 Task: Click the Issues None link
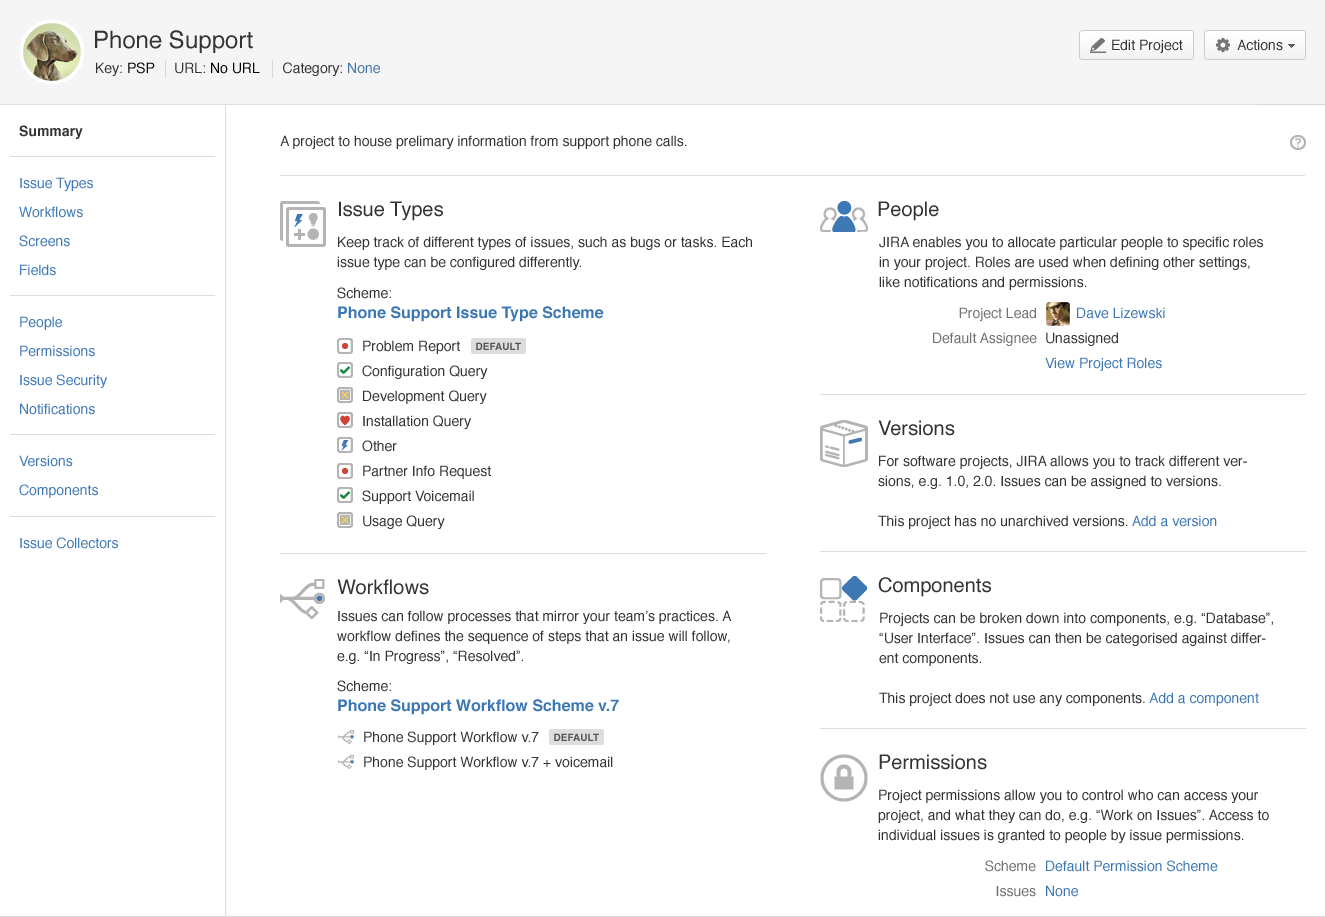coord(1062,891)
